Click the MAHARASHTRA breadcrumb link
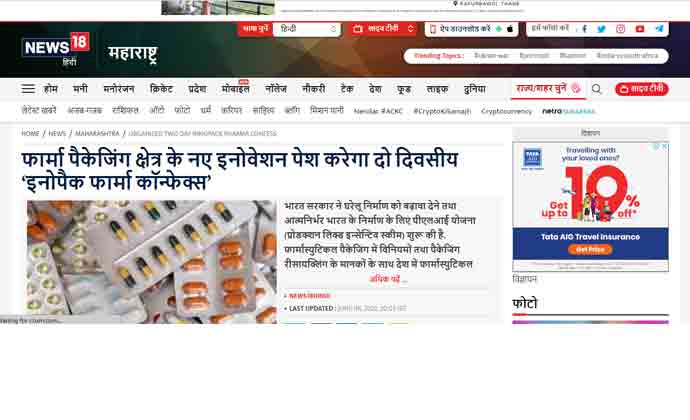The height and width of the screenshot is (420, 690). tap(97, 133)
